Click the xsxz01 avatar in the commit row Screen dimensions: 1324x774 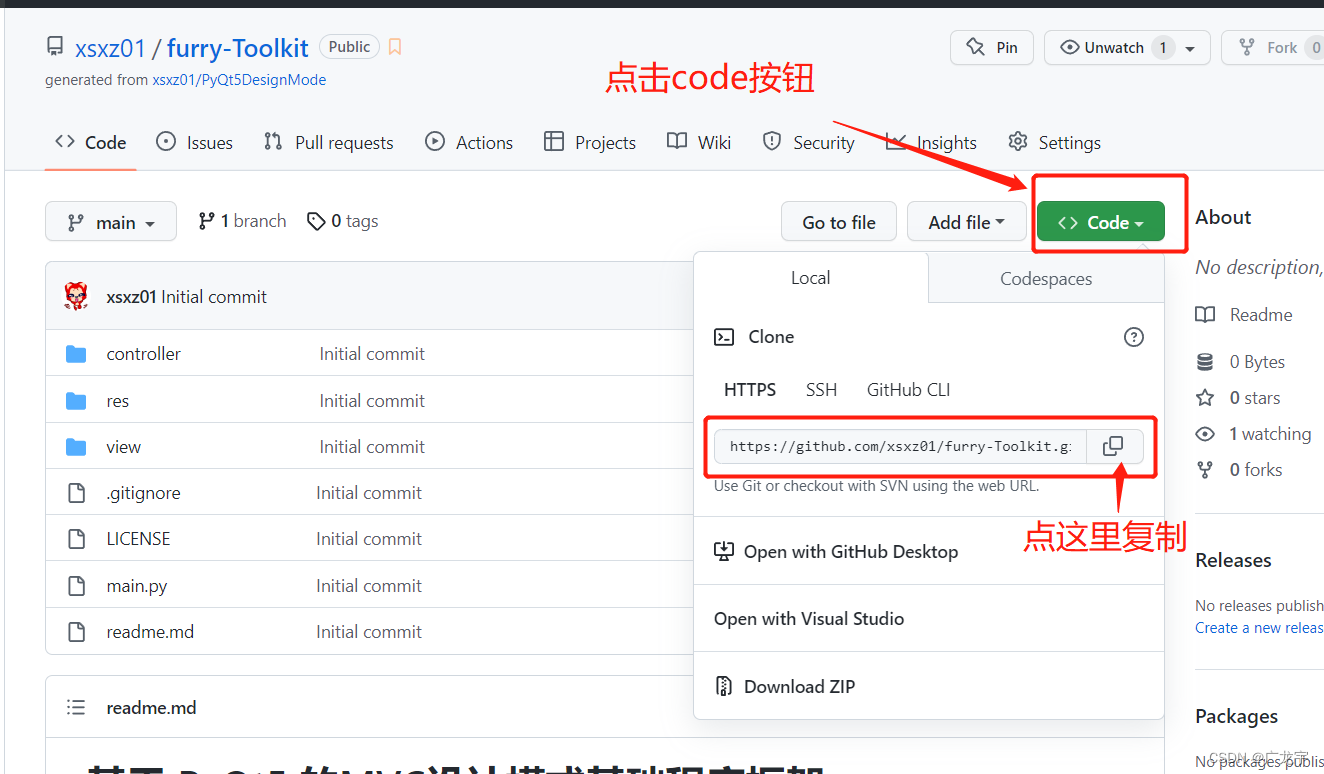76,296
